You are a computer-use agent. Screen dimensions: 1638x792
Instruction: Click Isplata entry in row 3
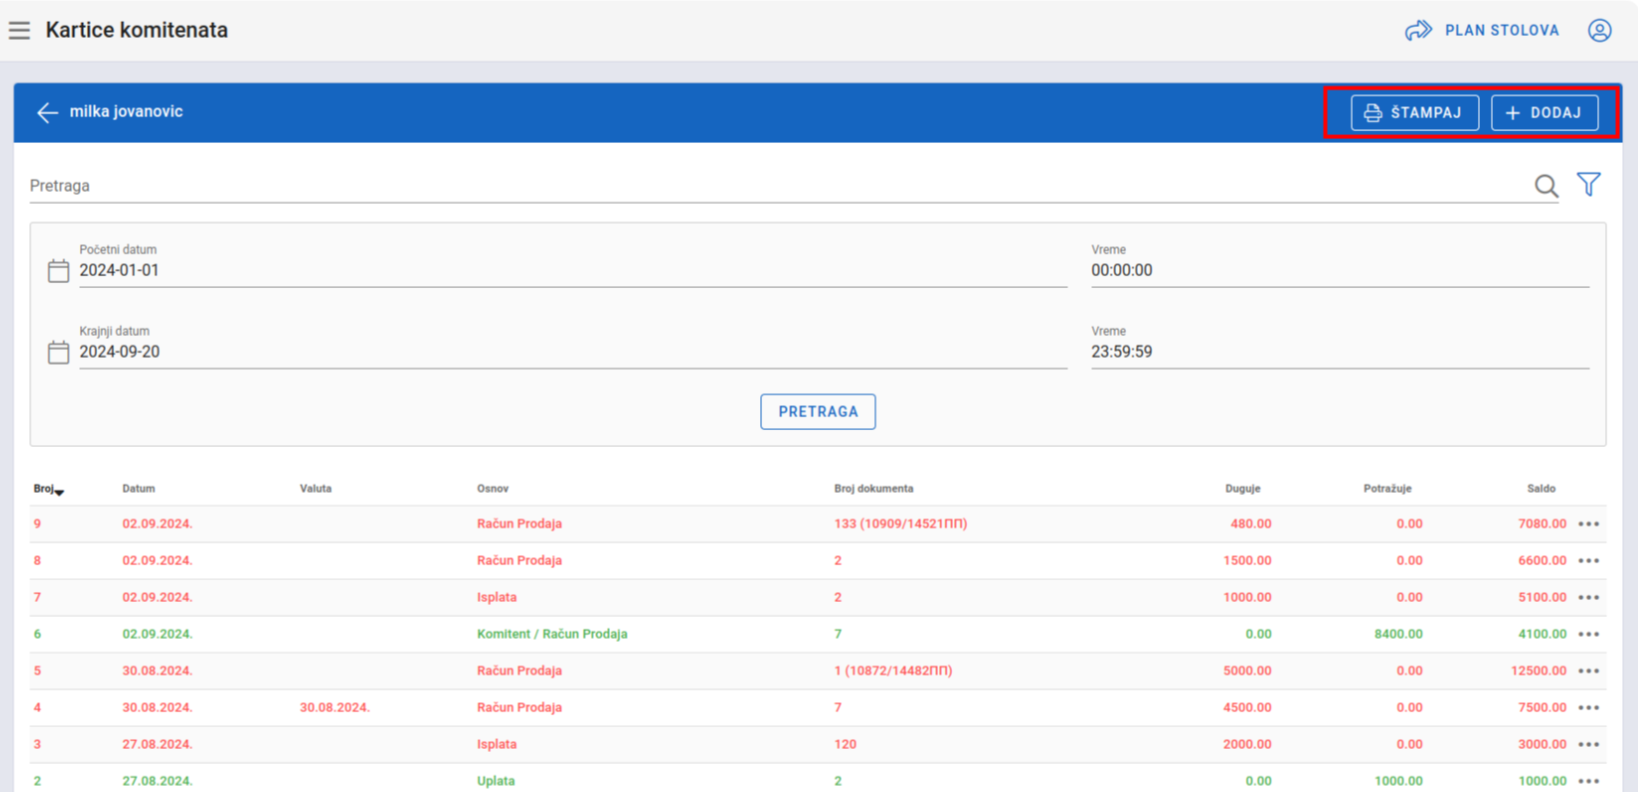pos(497,744)
